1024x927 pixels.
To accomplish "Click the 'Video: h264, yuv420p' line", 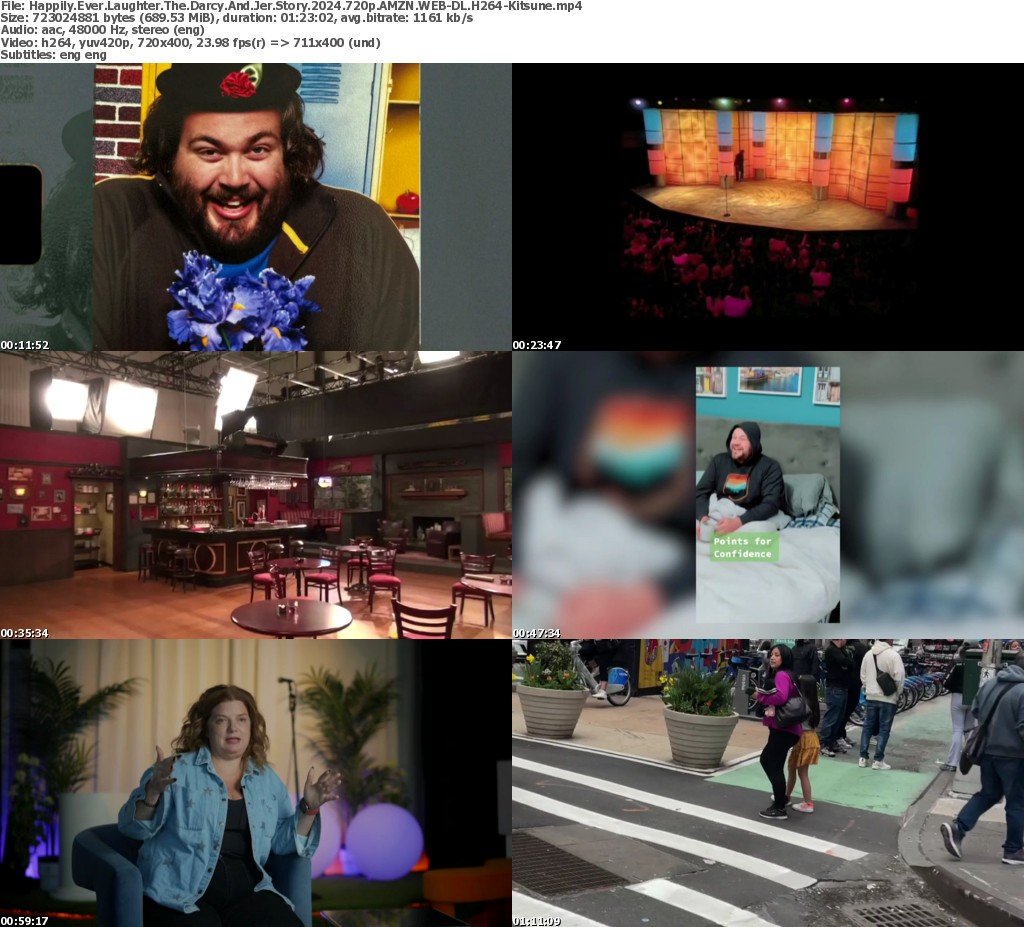I will pos(191,42).
